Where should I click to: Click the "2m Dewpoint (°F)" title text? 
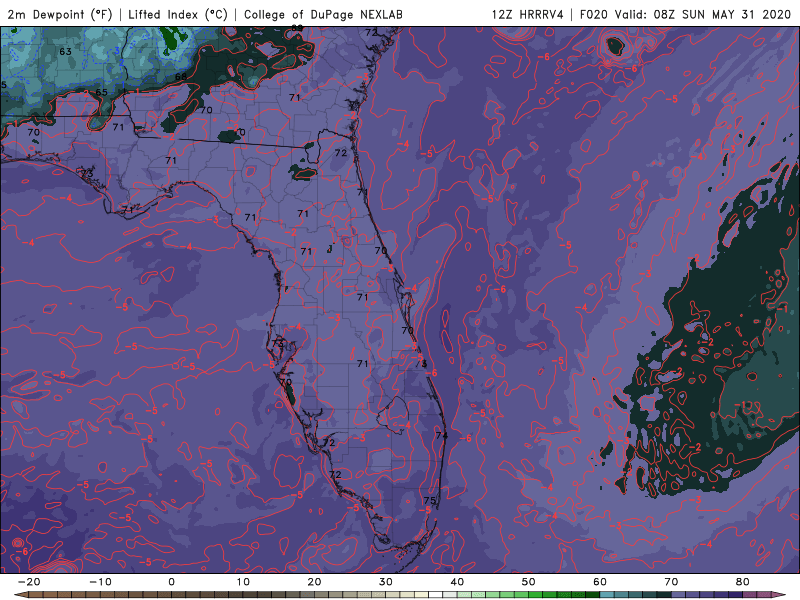point(60,14)
